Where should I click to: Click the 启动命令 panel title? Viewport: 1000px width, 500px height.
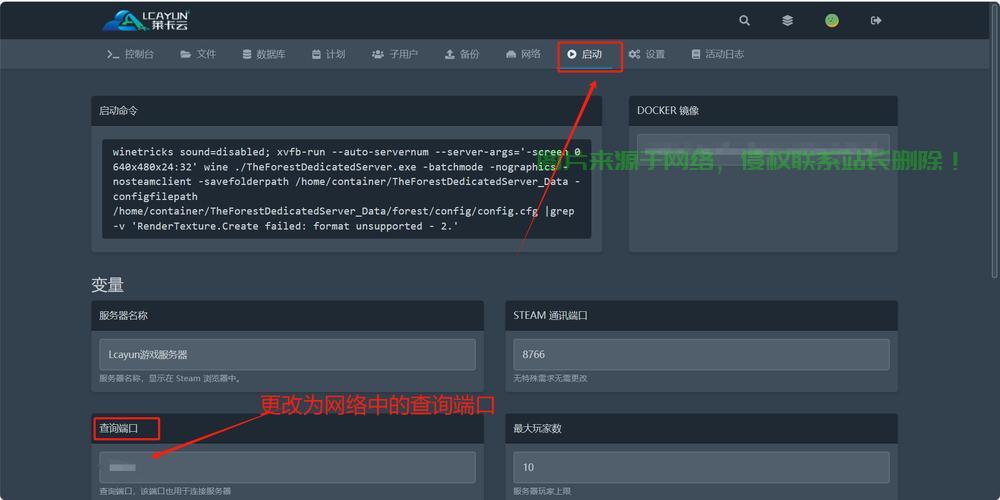[x=118, y=110]
